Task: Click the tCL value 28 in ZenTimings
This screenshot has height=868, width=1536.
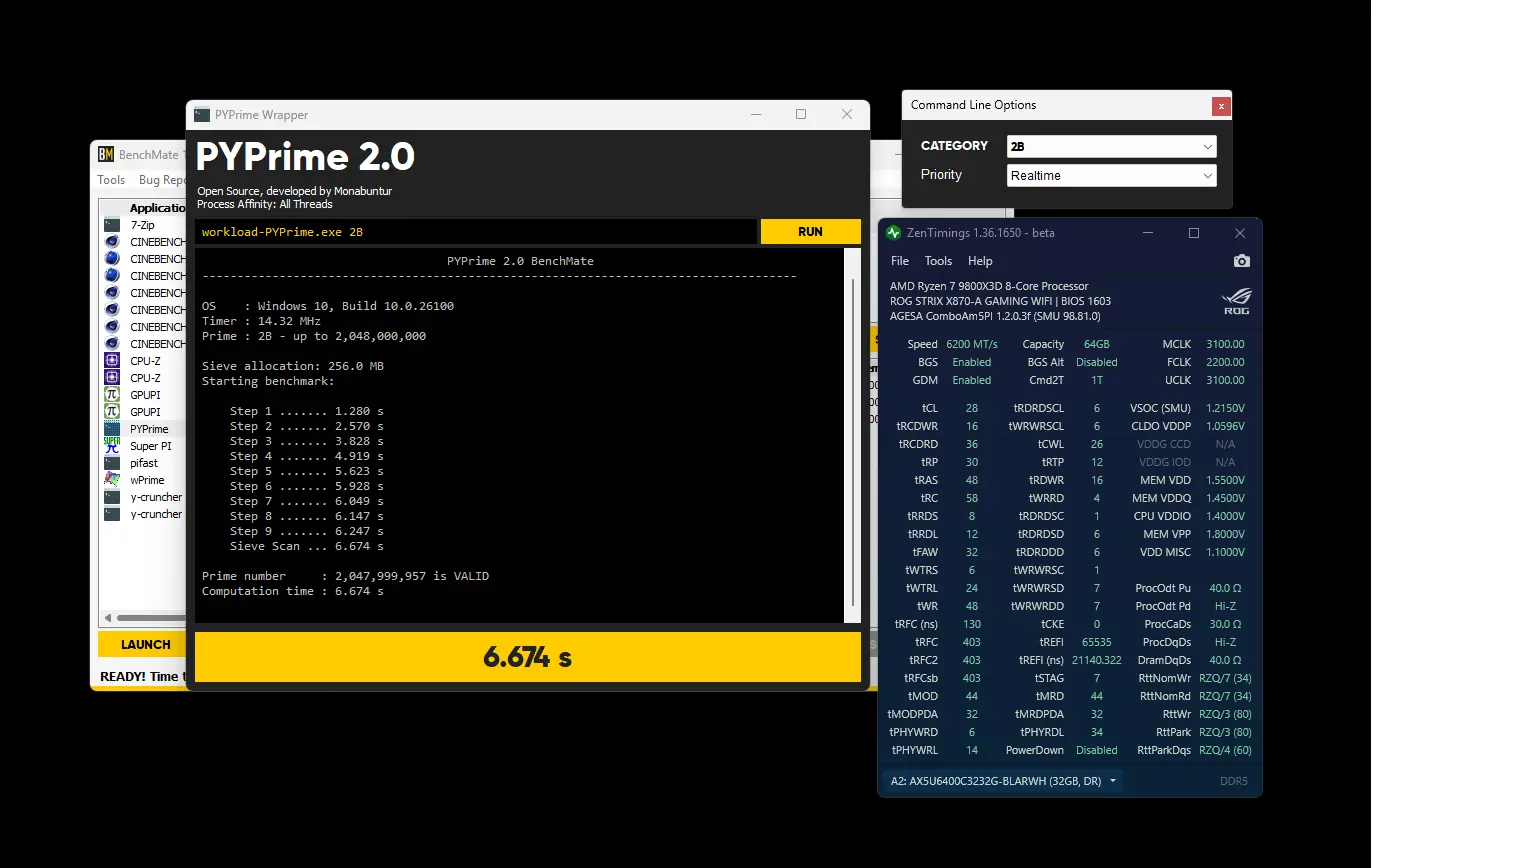Action: click(972, 408)
